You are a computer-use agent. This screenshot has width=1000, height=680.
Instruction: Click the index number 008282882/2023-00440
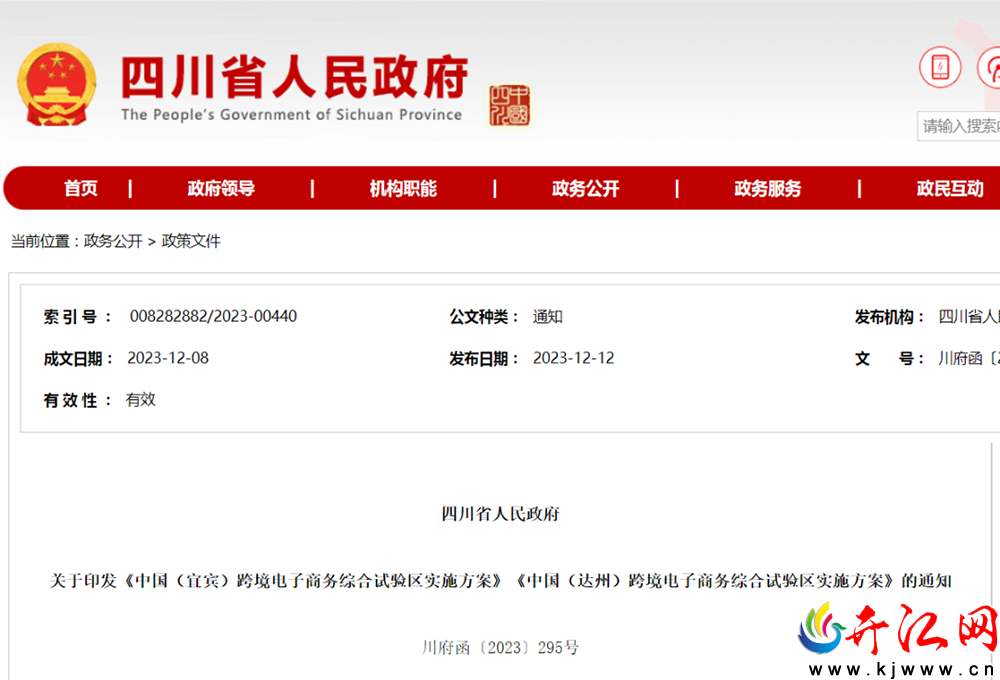(x=213, y=316)
